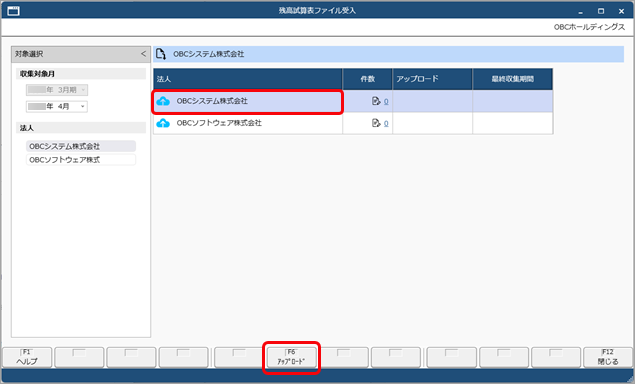Click the F1 ヘルプ function button

tap(27, 357)
